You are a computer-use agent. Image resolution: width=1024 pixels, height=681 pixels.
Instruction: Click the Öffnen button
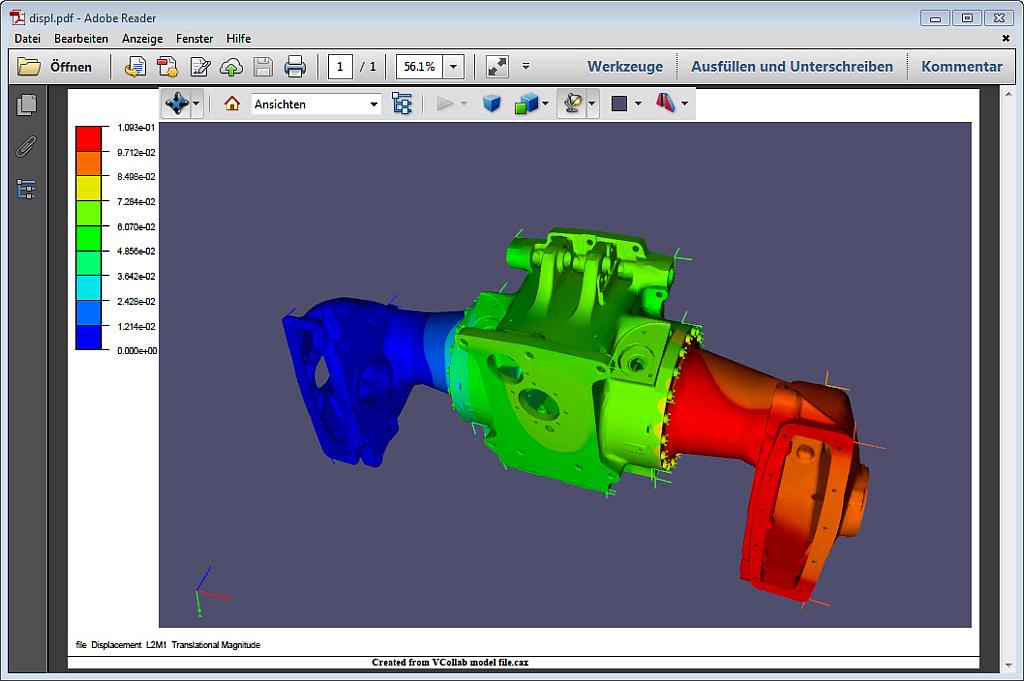(x=58, y=67)
